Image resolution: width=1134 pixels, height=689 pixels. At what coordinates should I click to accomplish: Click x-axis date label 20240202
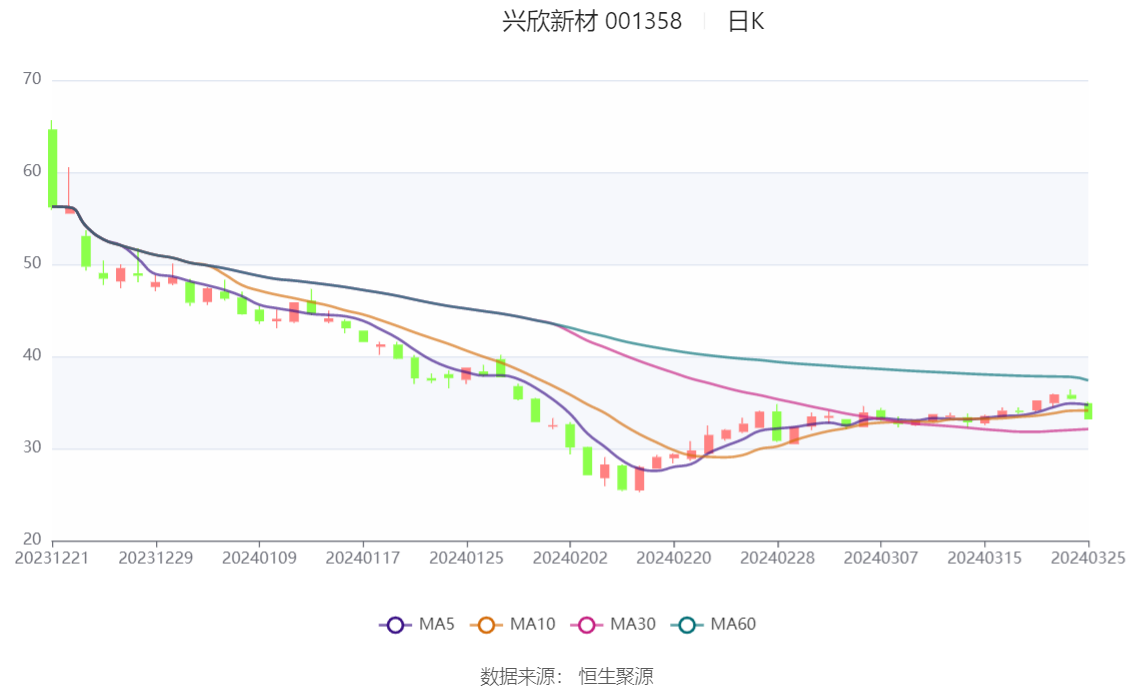pyautogui.click(x=570, y=558)
